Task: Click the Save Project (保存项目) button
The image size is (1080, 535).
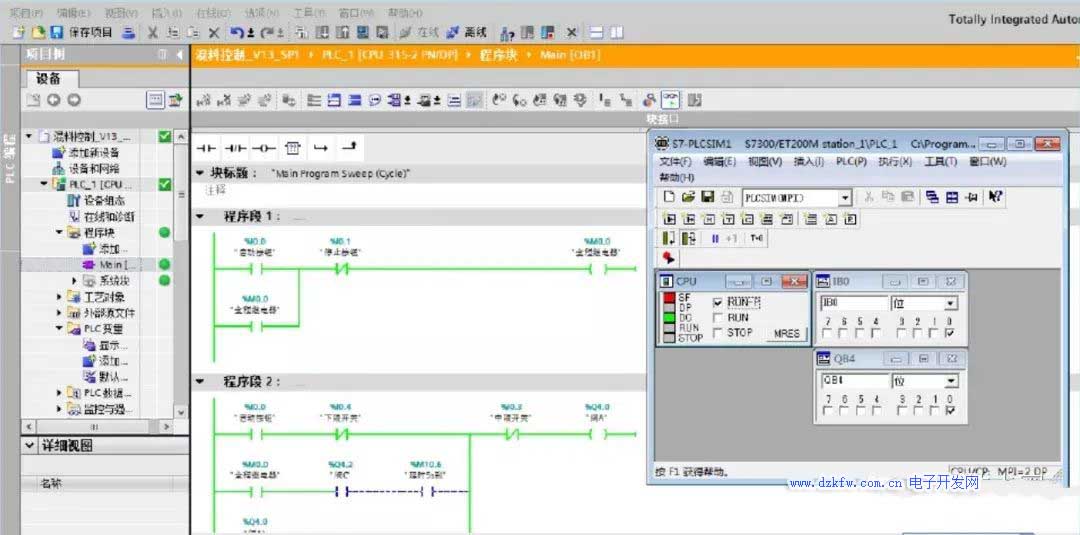Action: click(x=81, y=32)
